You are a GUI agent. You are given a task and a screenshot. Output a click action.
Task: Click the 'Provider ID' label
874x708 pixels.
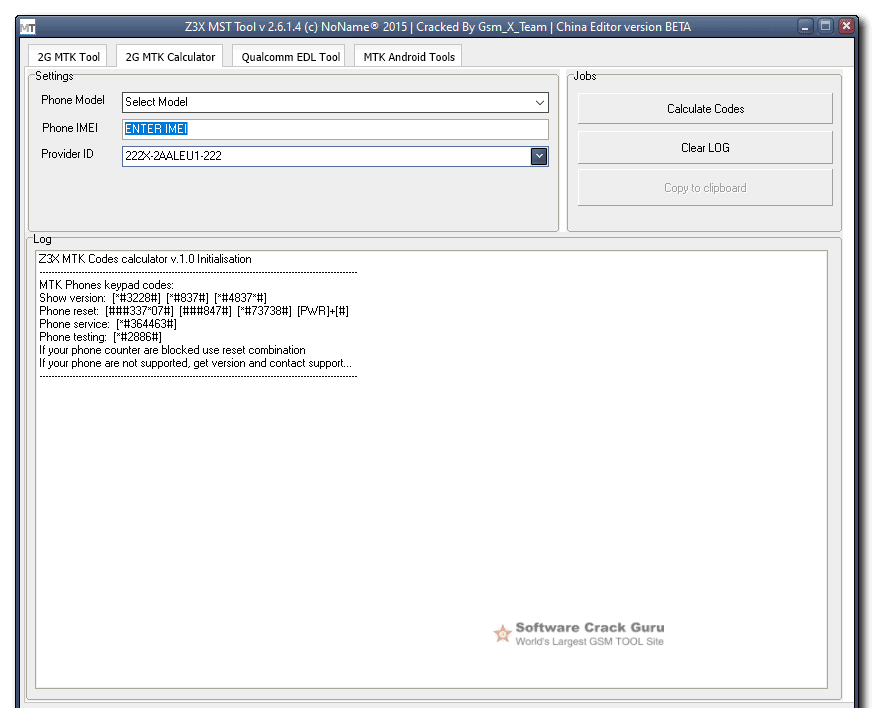click(67, 154)
